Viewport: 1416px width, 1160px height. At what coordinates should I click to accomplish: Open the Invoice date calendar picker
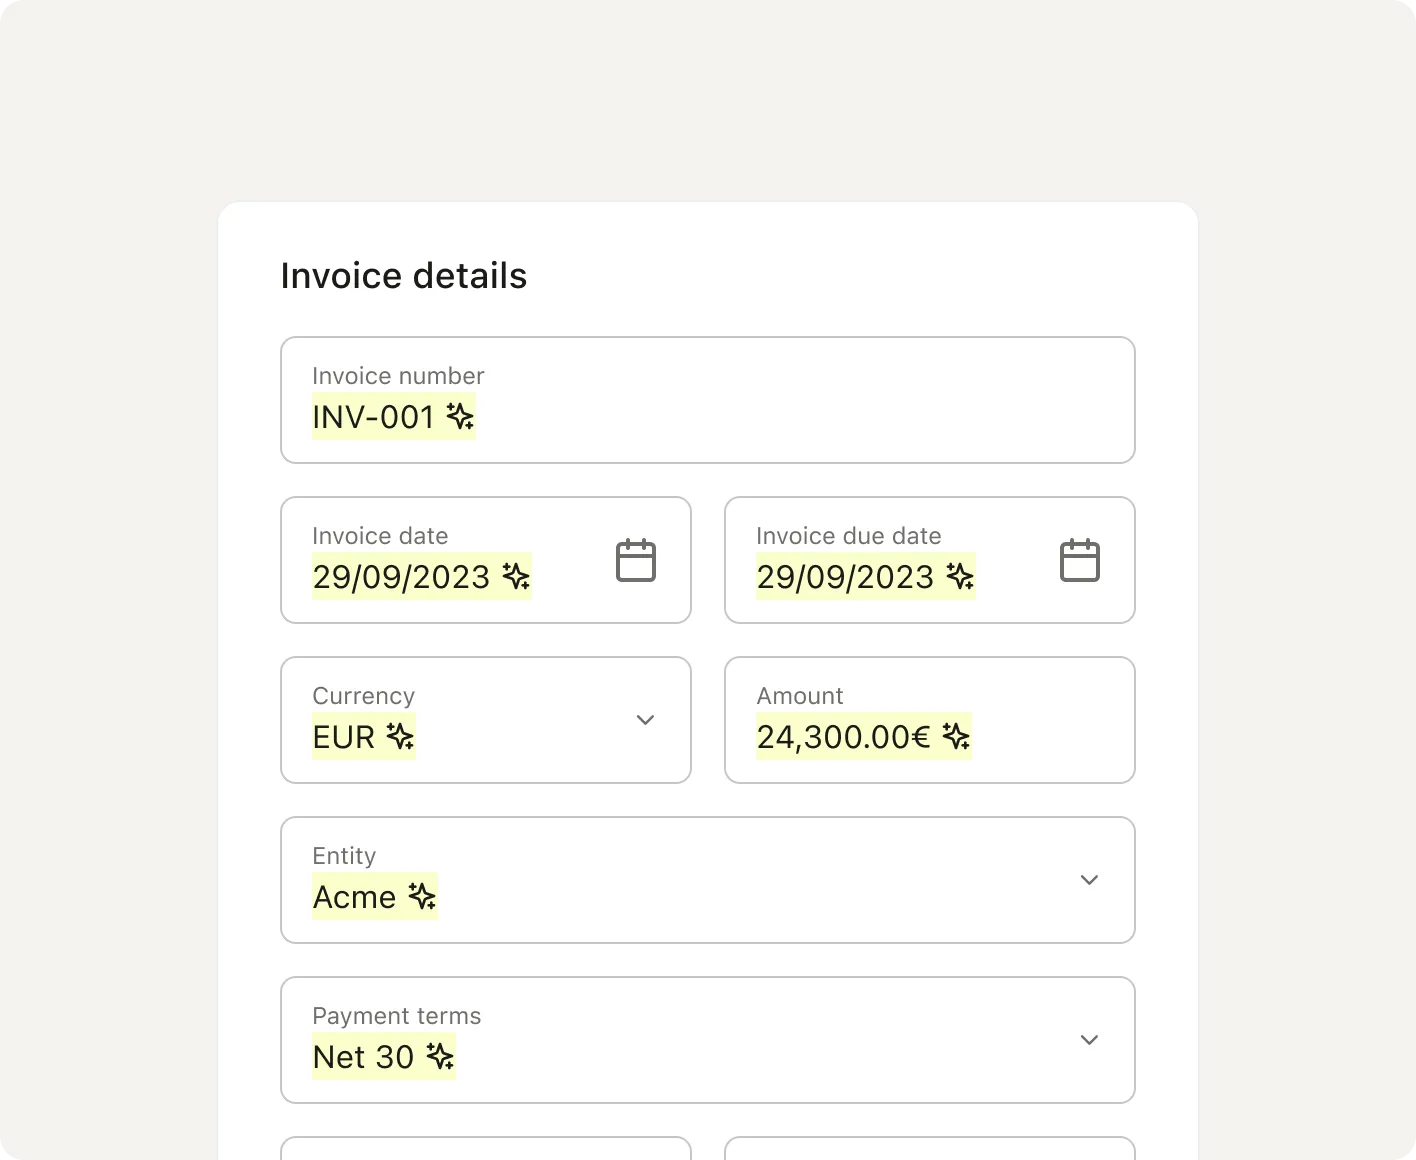tap(636, 560)
